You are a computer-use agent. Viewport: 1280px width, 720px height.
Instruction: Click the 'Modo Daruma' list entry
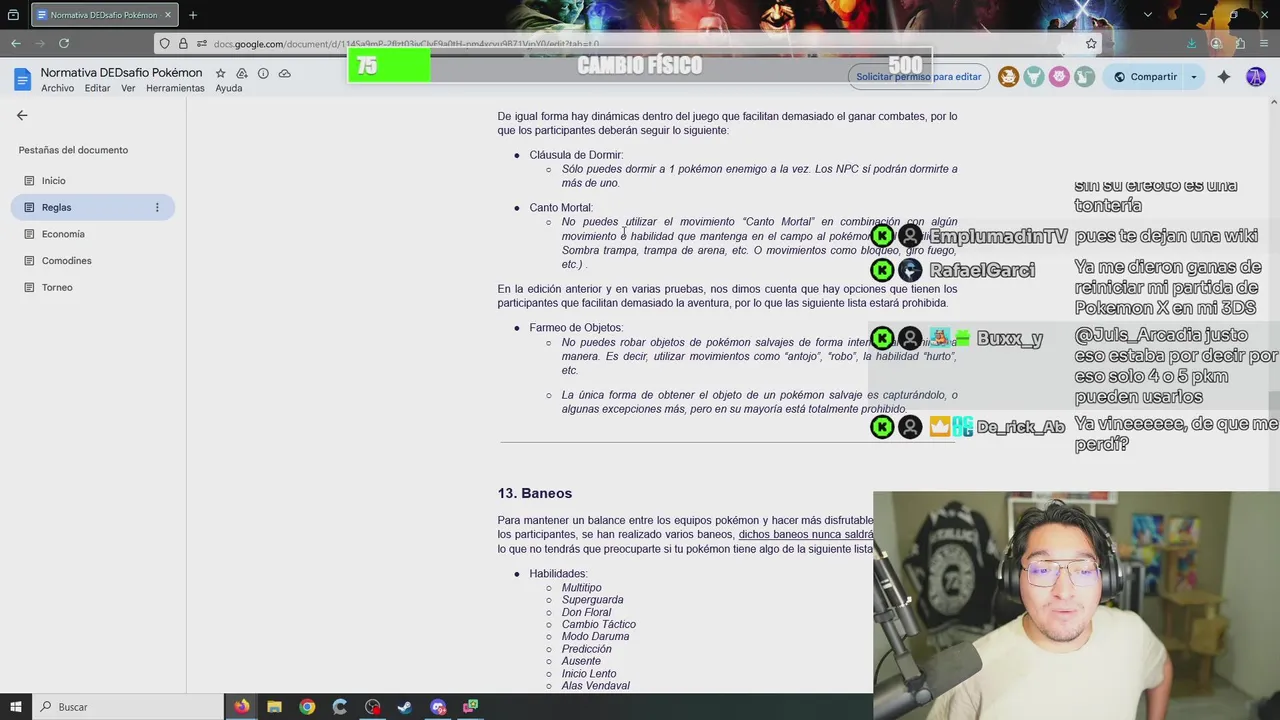click(x=596, y=637)
